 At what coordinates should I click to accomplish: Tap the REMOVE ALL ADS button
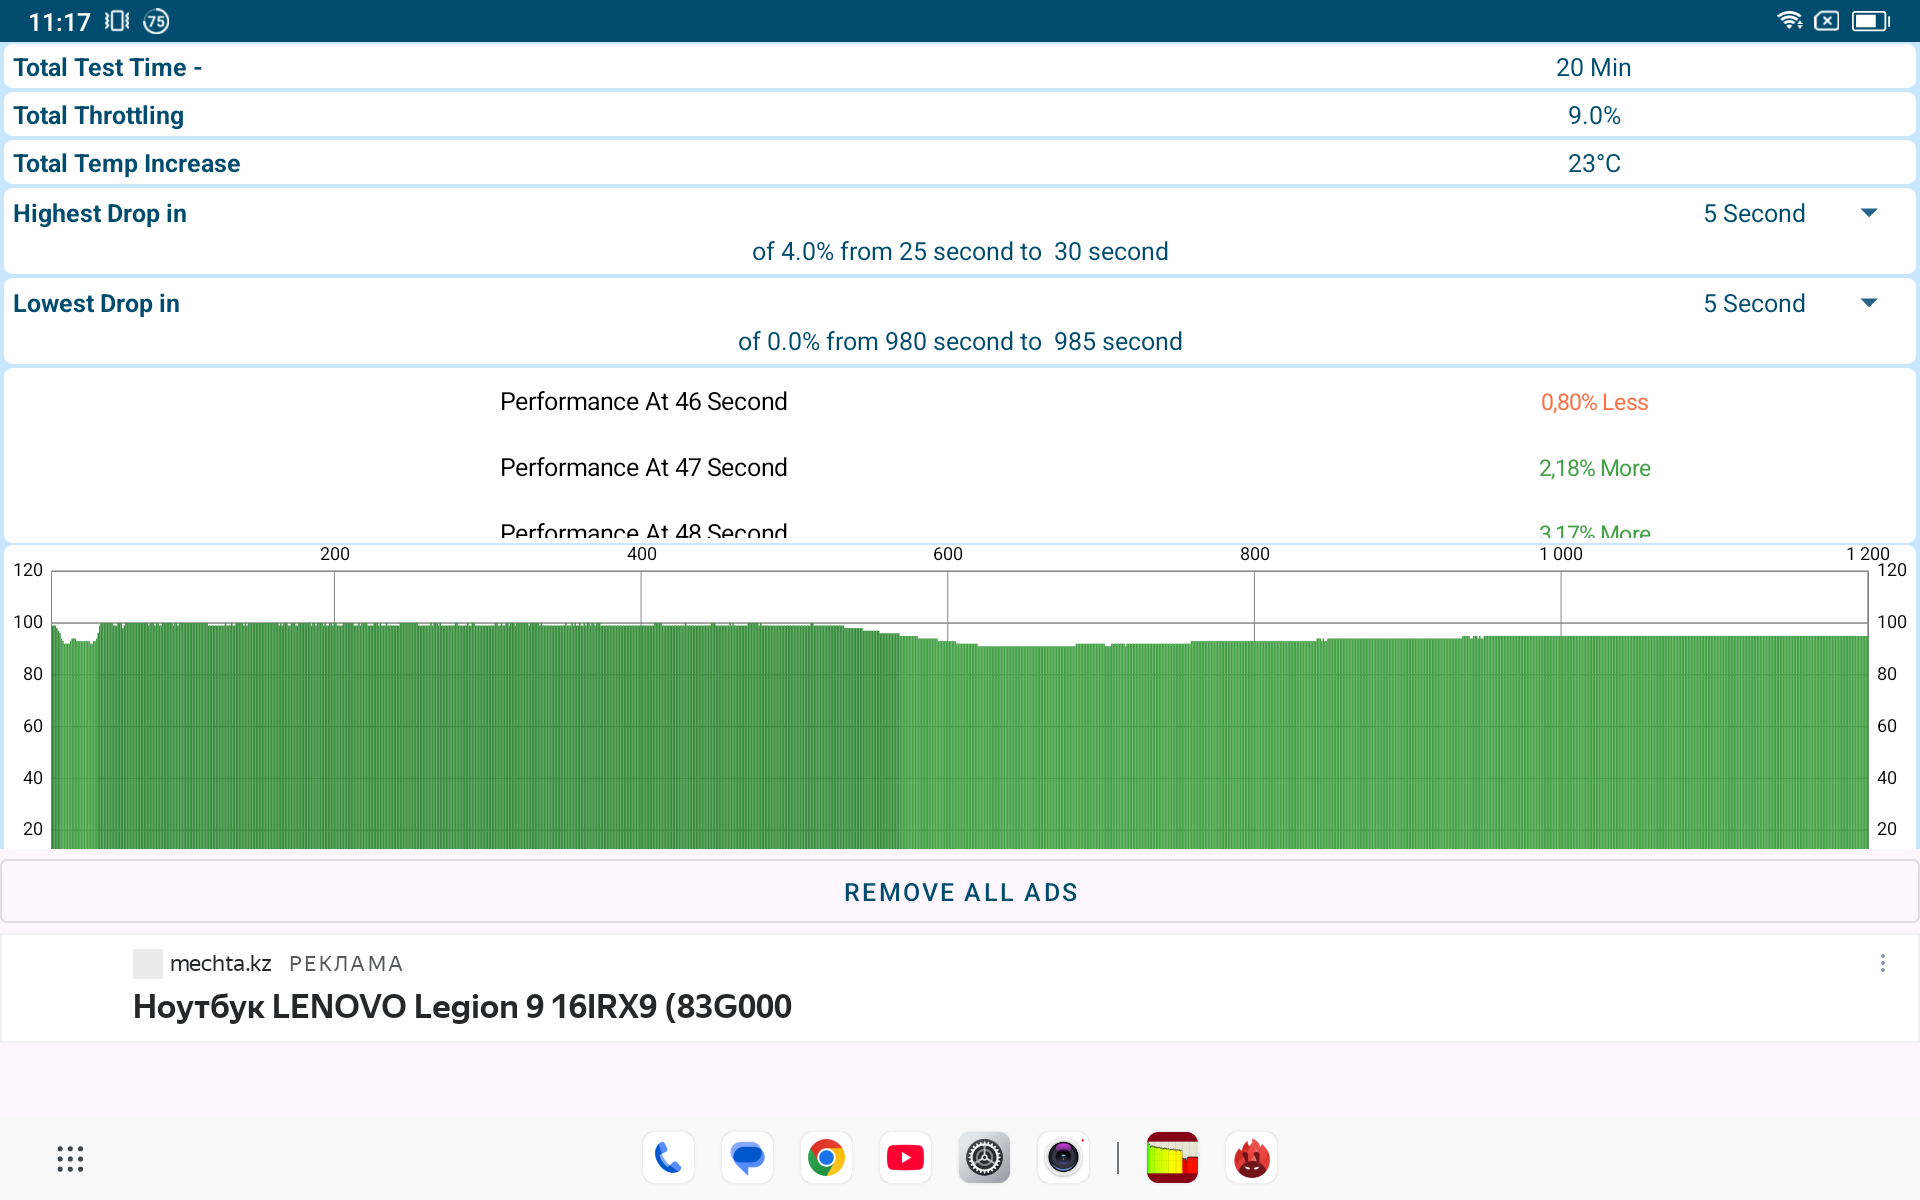[x=960, y=892]
